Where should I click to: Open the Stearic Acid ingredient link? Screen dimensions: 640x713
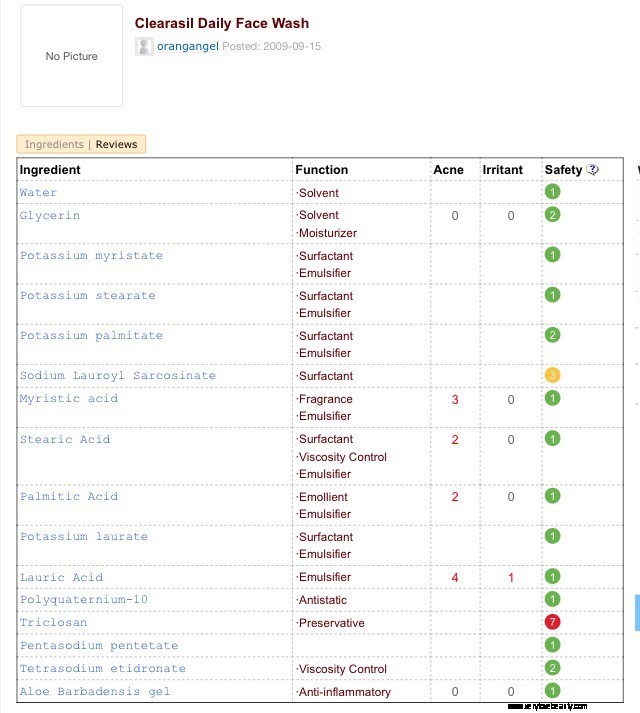[65, 439]
